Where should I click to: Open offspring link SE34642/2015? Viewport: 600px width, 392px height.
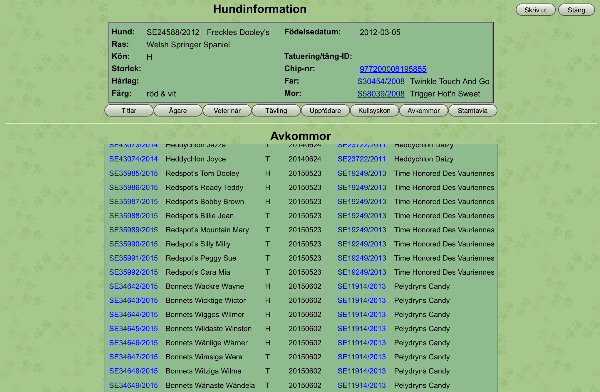tap(134, 286)
